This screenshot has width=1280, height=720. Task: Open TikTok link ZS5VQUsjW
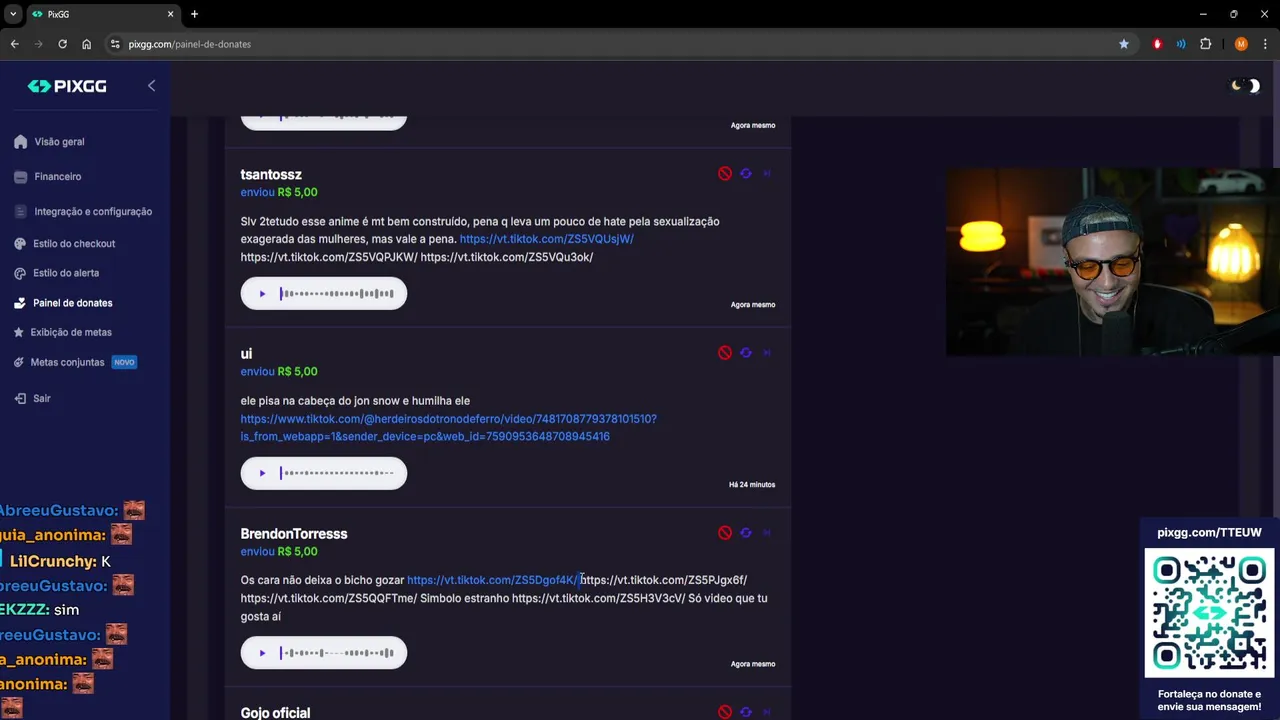click(546, 239)
